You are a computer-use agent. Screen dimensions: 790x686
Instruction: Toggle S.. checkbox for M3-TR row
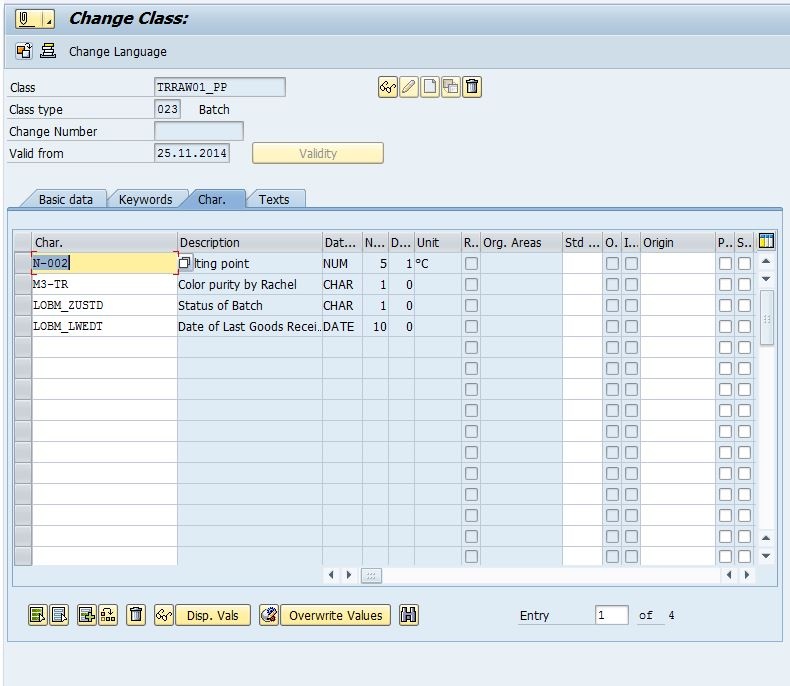745,285
